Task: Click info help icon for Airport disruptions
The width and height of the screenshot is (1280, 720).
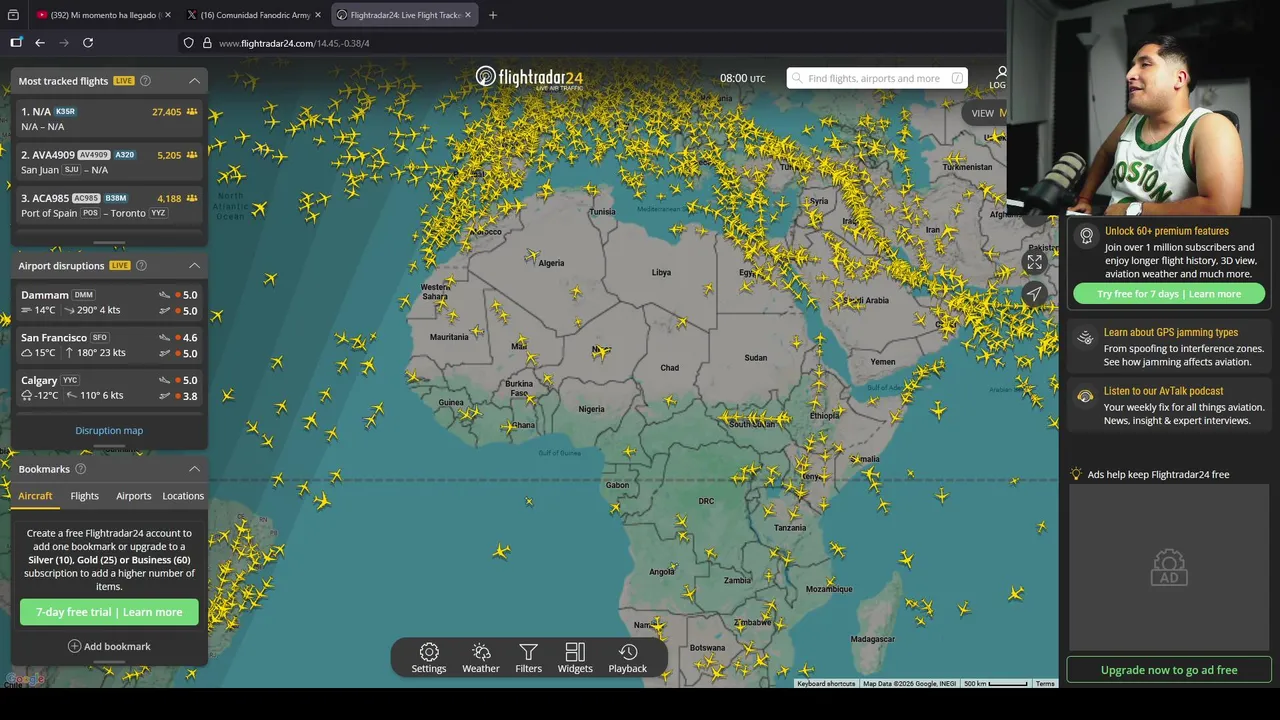Action: (x=141, y=266)
